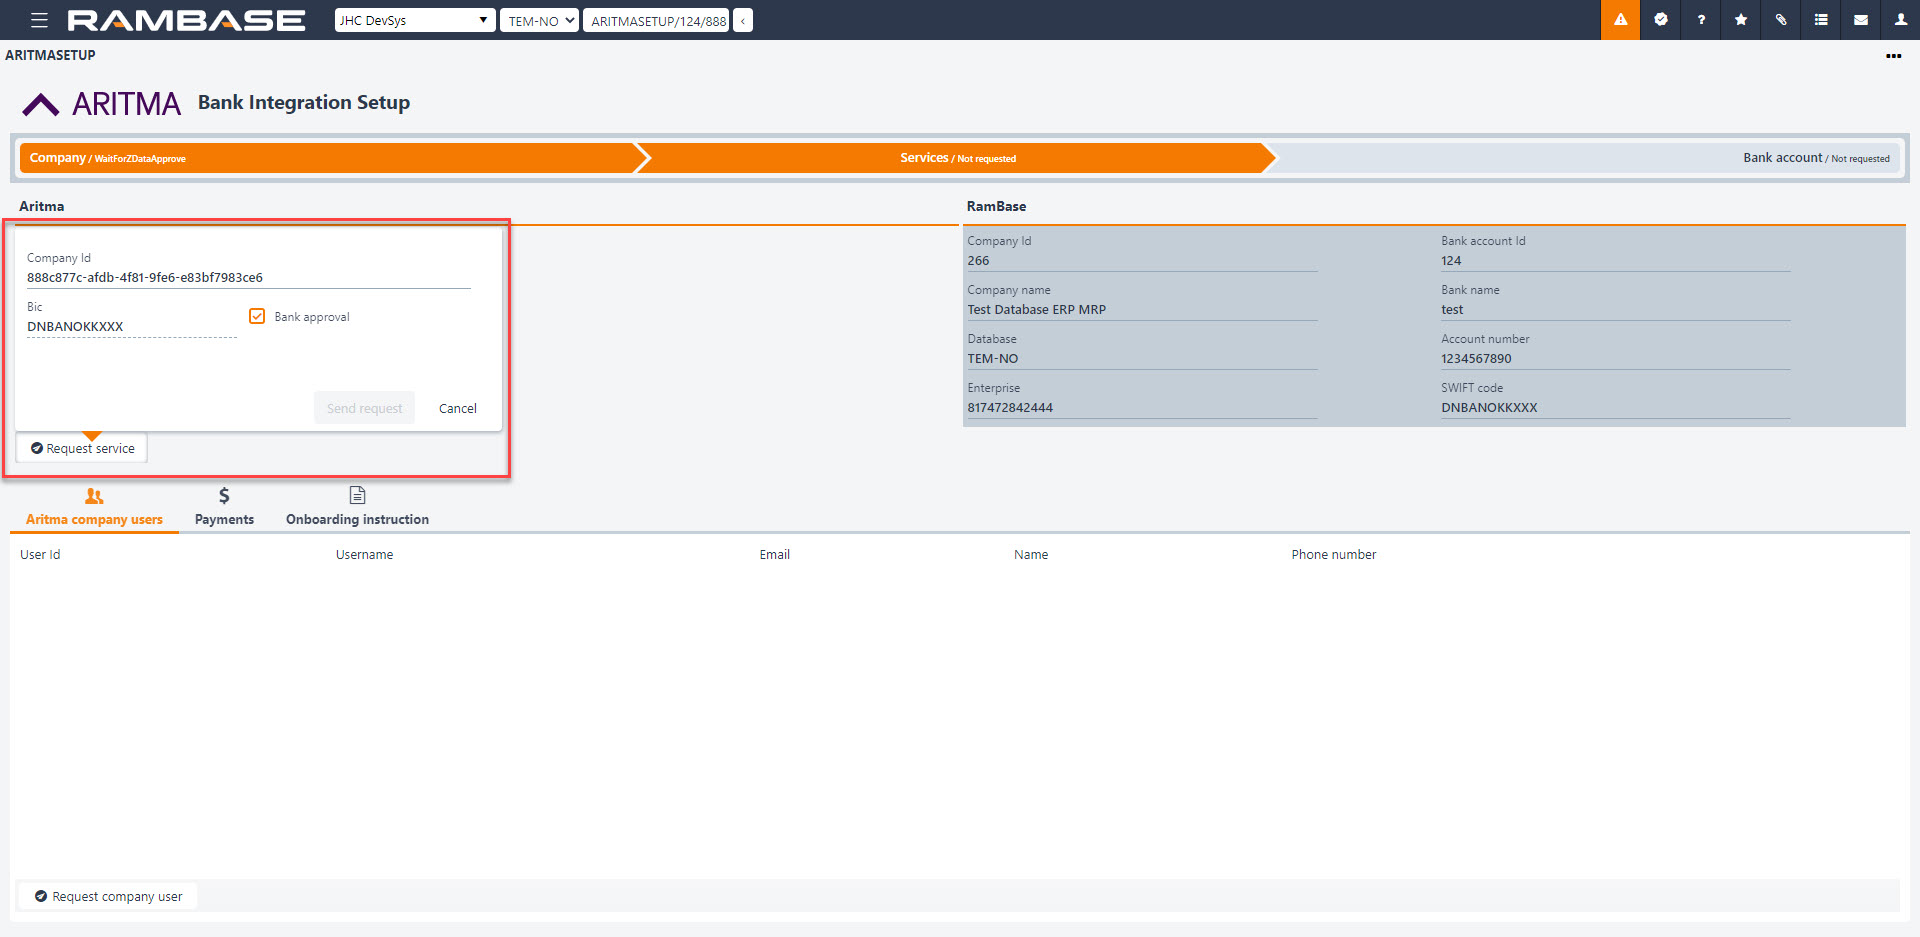The image size is (1920, 937).
Task: Toggle the Bank approval checkbox
Action: pos(257,316)
